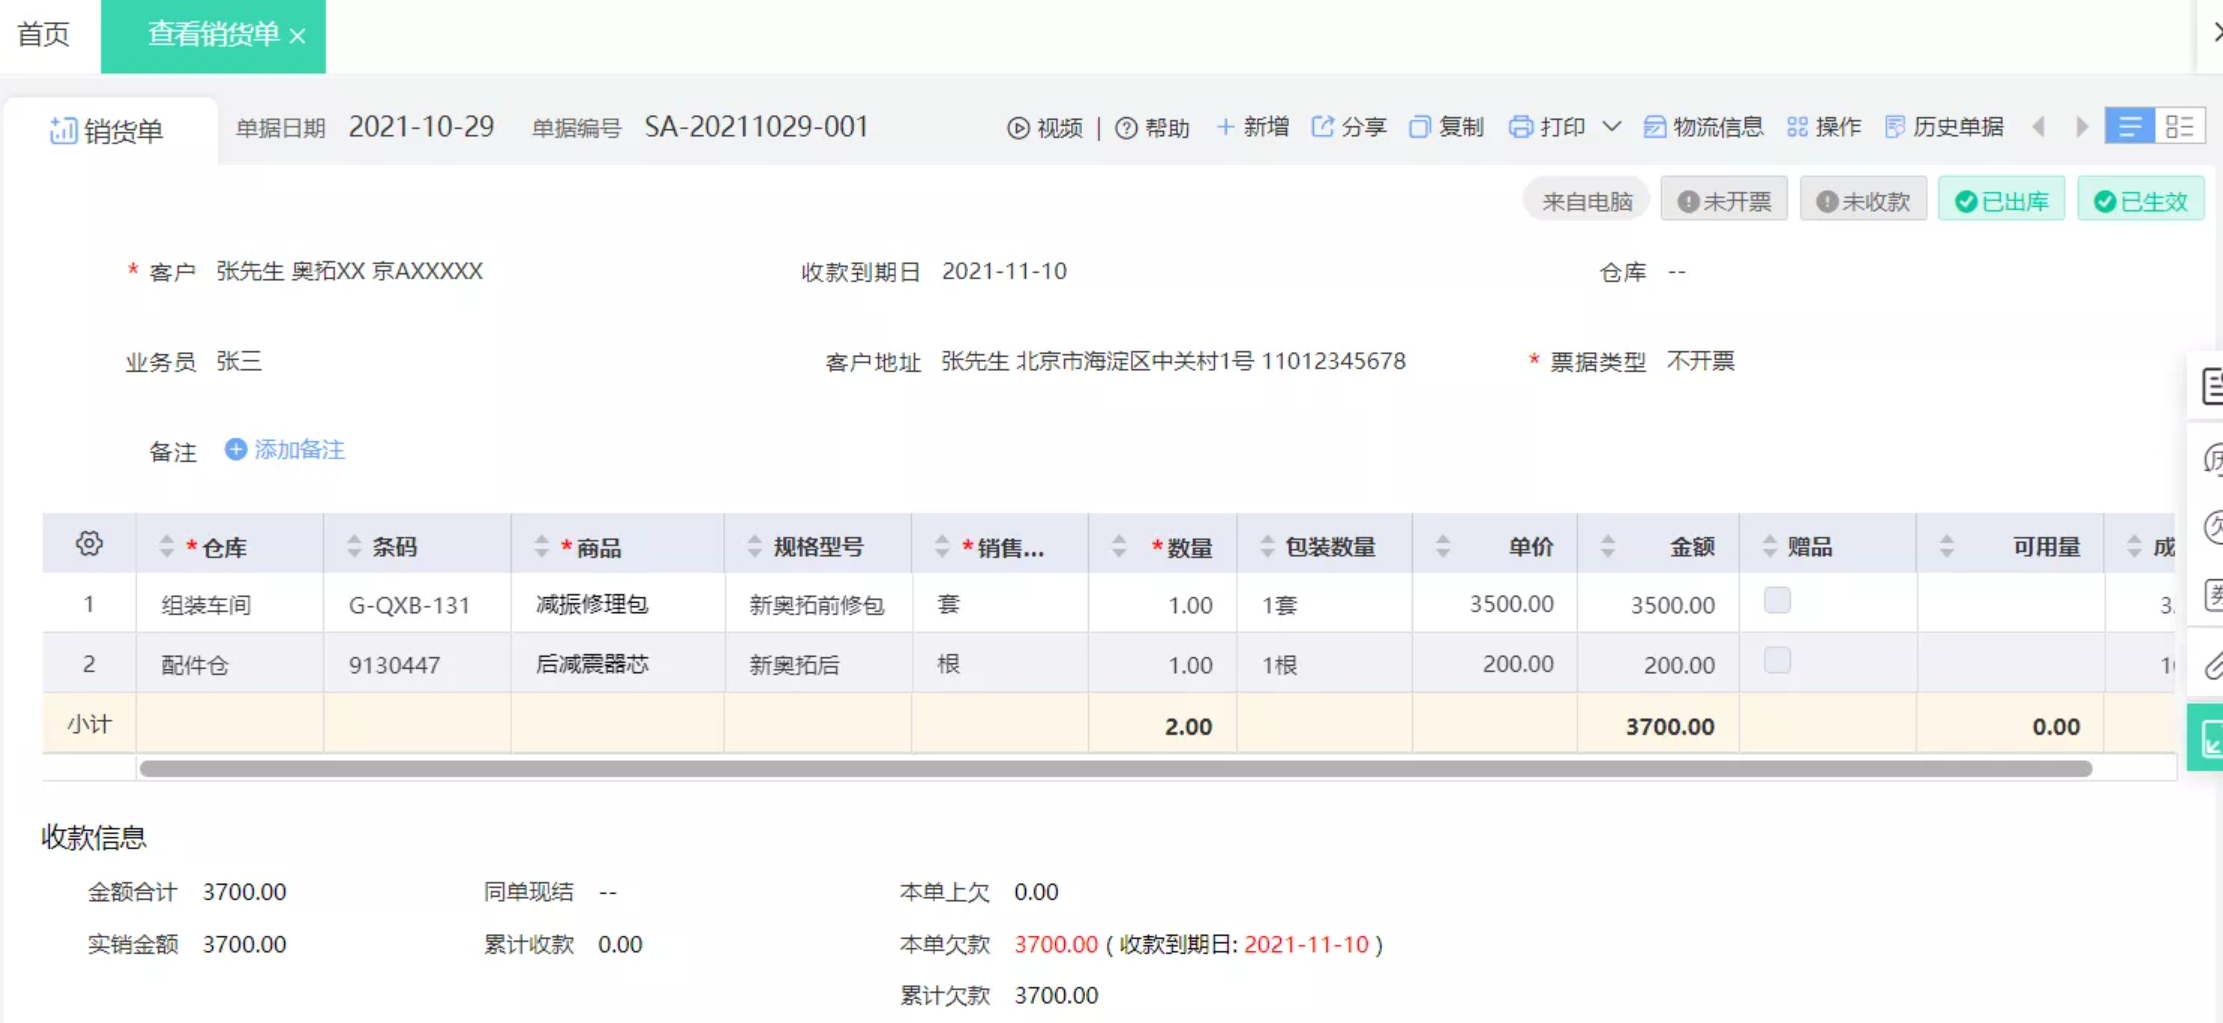The image size is (2223, 1023).
Task: Open history documents (历史单据)
Action: [x=1944, y=127]
